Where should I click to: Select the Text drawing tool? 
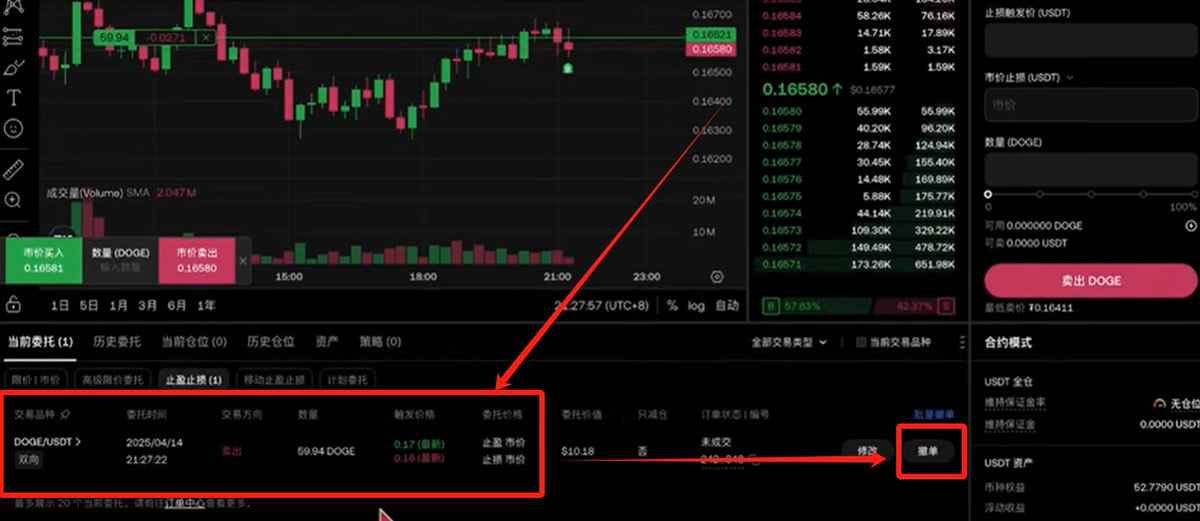(14, 97)
